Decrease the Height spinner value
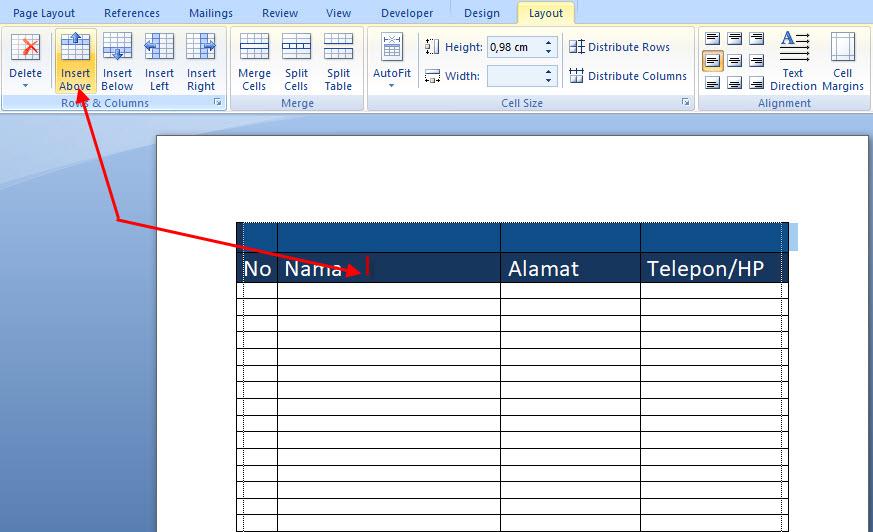The width and height of the screenshot is (873, 532). (548, 52)
